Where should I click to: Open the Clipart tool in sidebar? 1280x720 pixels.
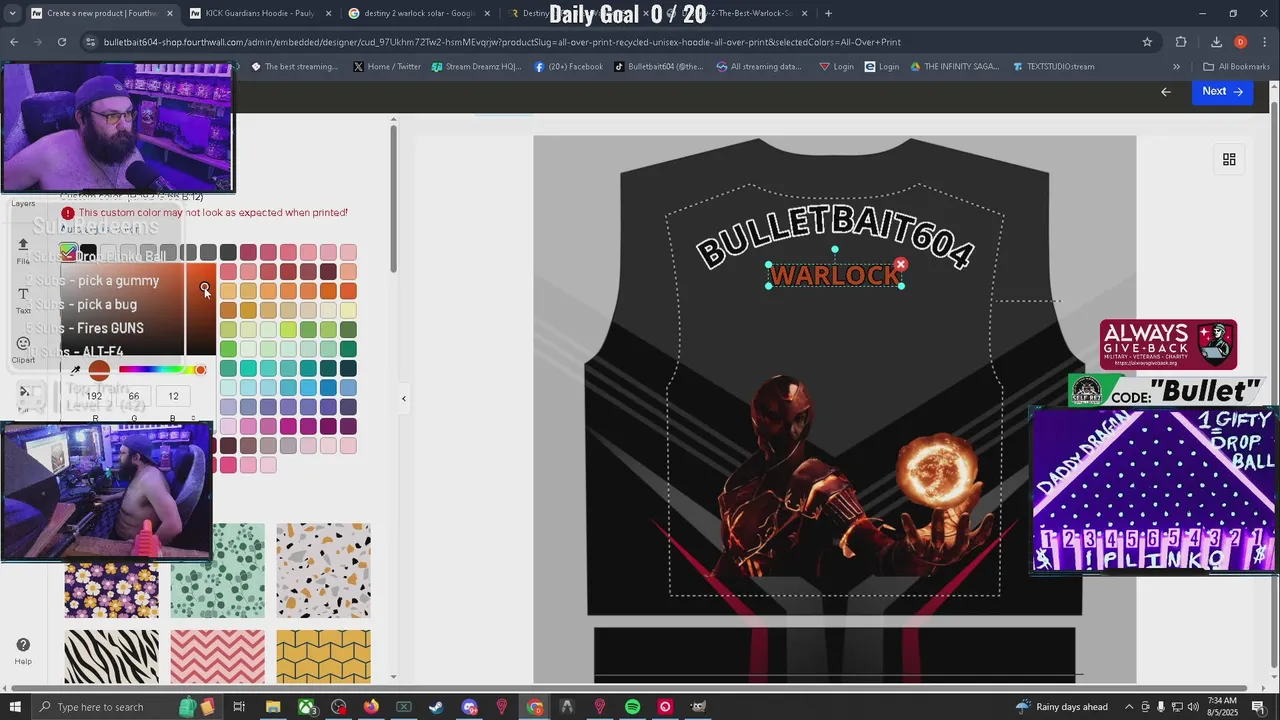[x=23, y=348]
